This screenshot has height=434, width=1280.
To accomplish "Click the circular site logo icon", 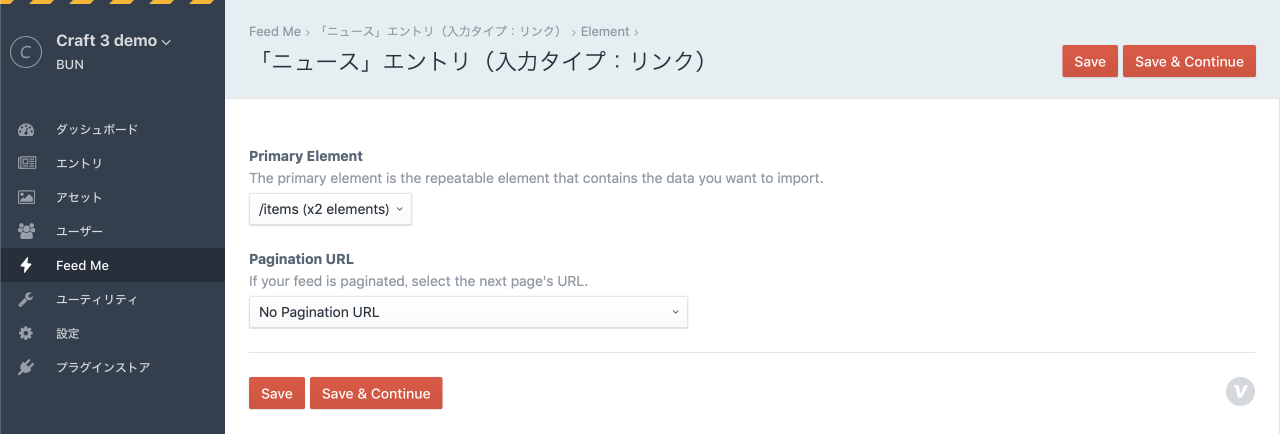I will point(25,51).
